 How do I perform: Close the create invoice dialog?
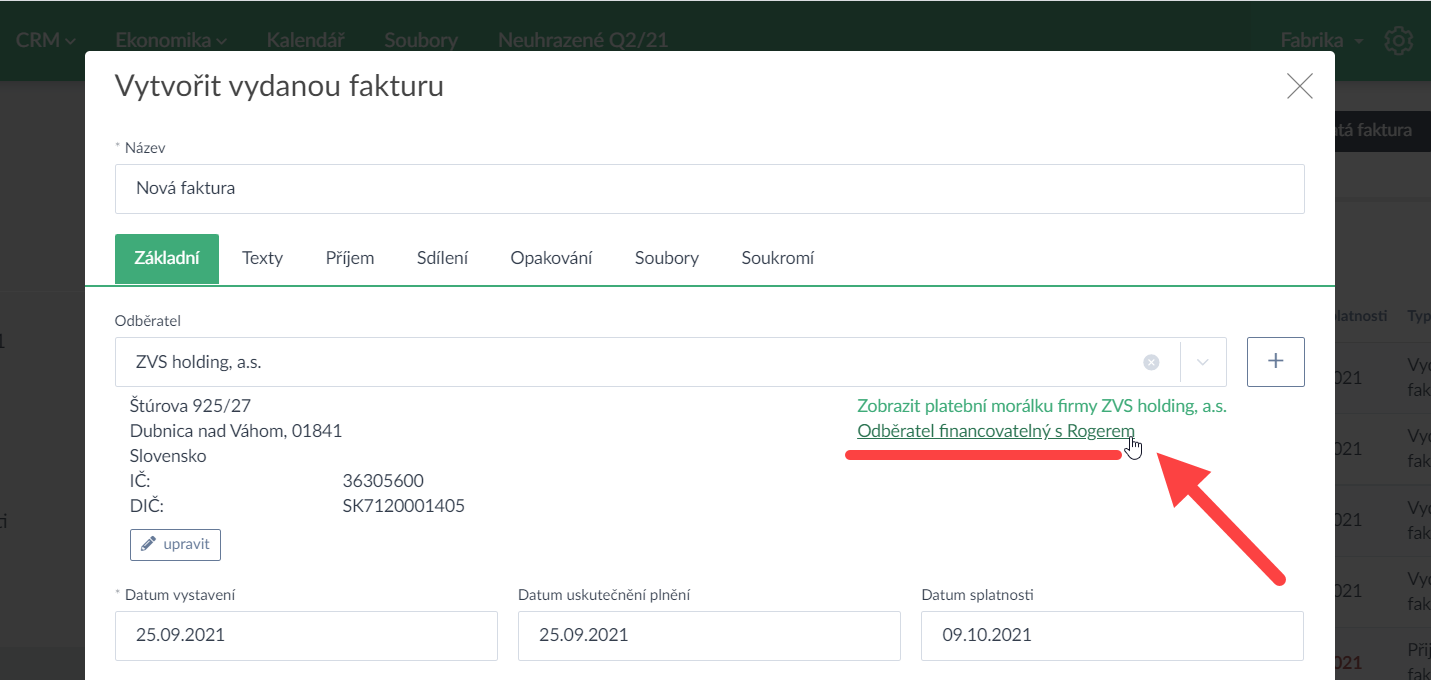click(x=1299, y=86)
